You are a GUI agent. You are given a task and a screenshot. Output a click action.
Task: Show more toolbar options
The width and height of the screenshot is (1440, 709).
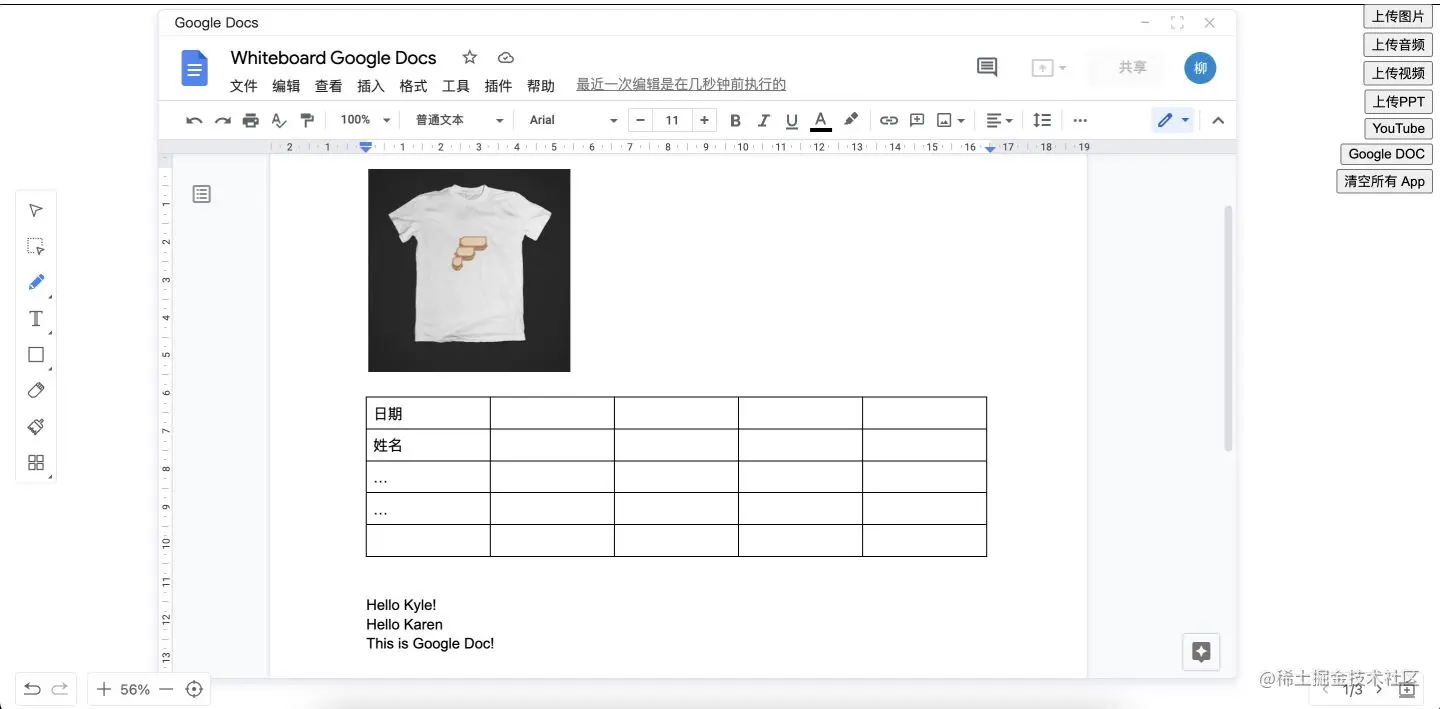pyautogui.click(x=1080, y=120)
